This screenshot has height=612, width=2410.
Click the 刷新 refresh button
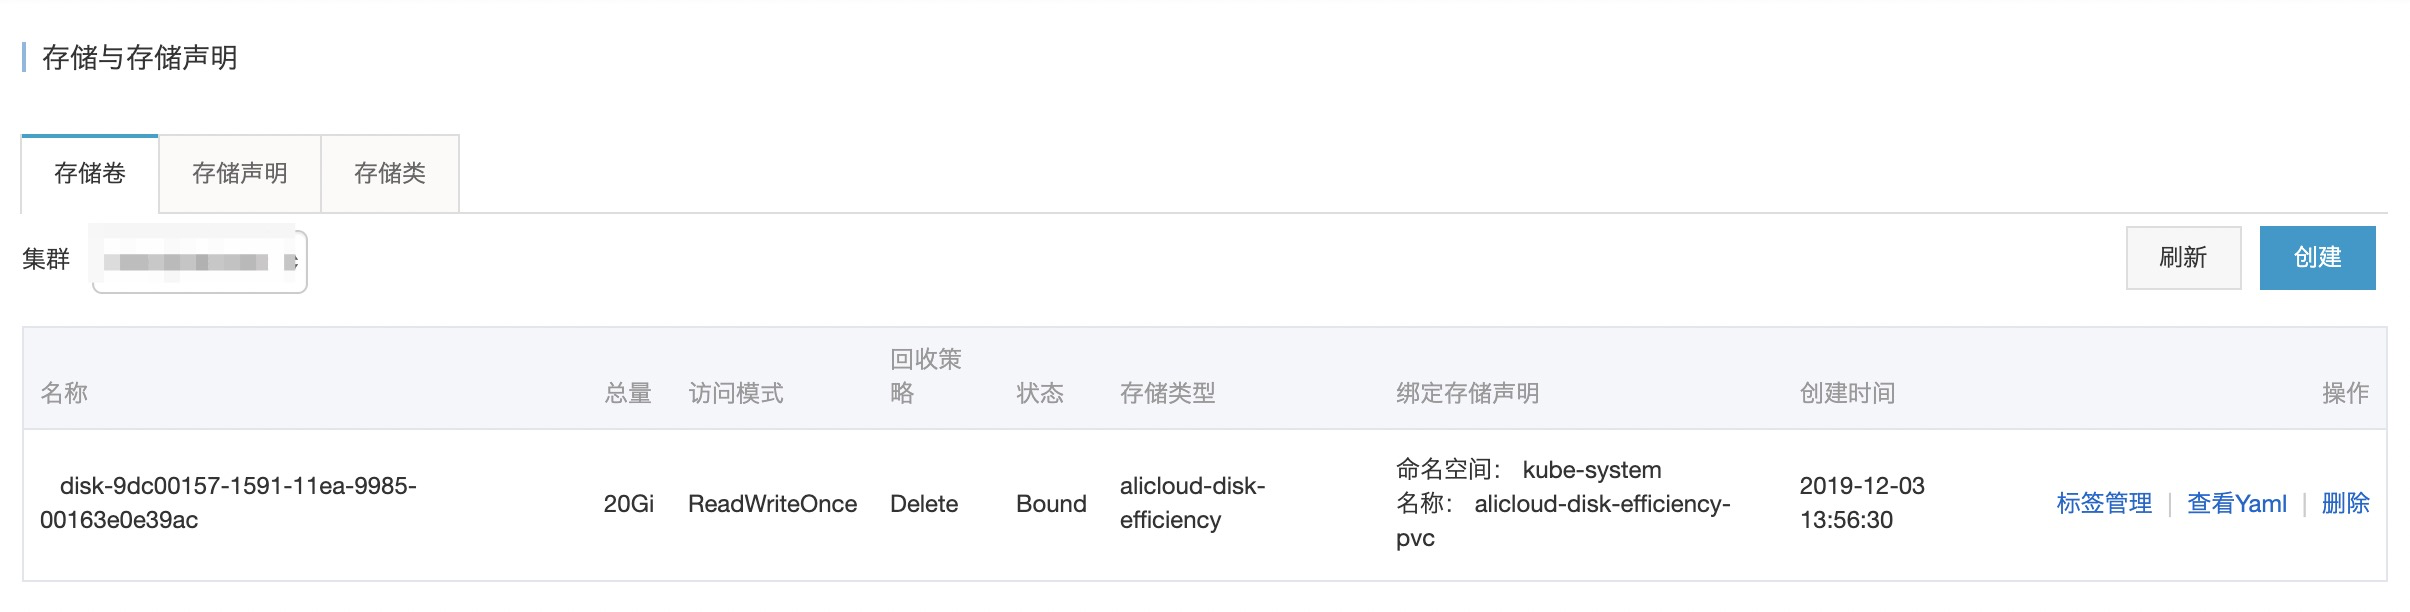pos(2183,258)
